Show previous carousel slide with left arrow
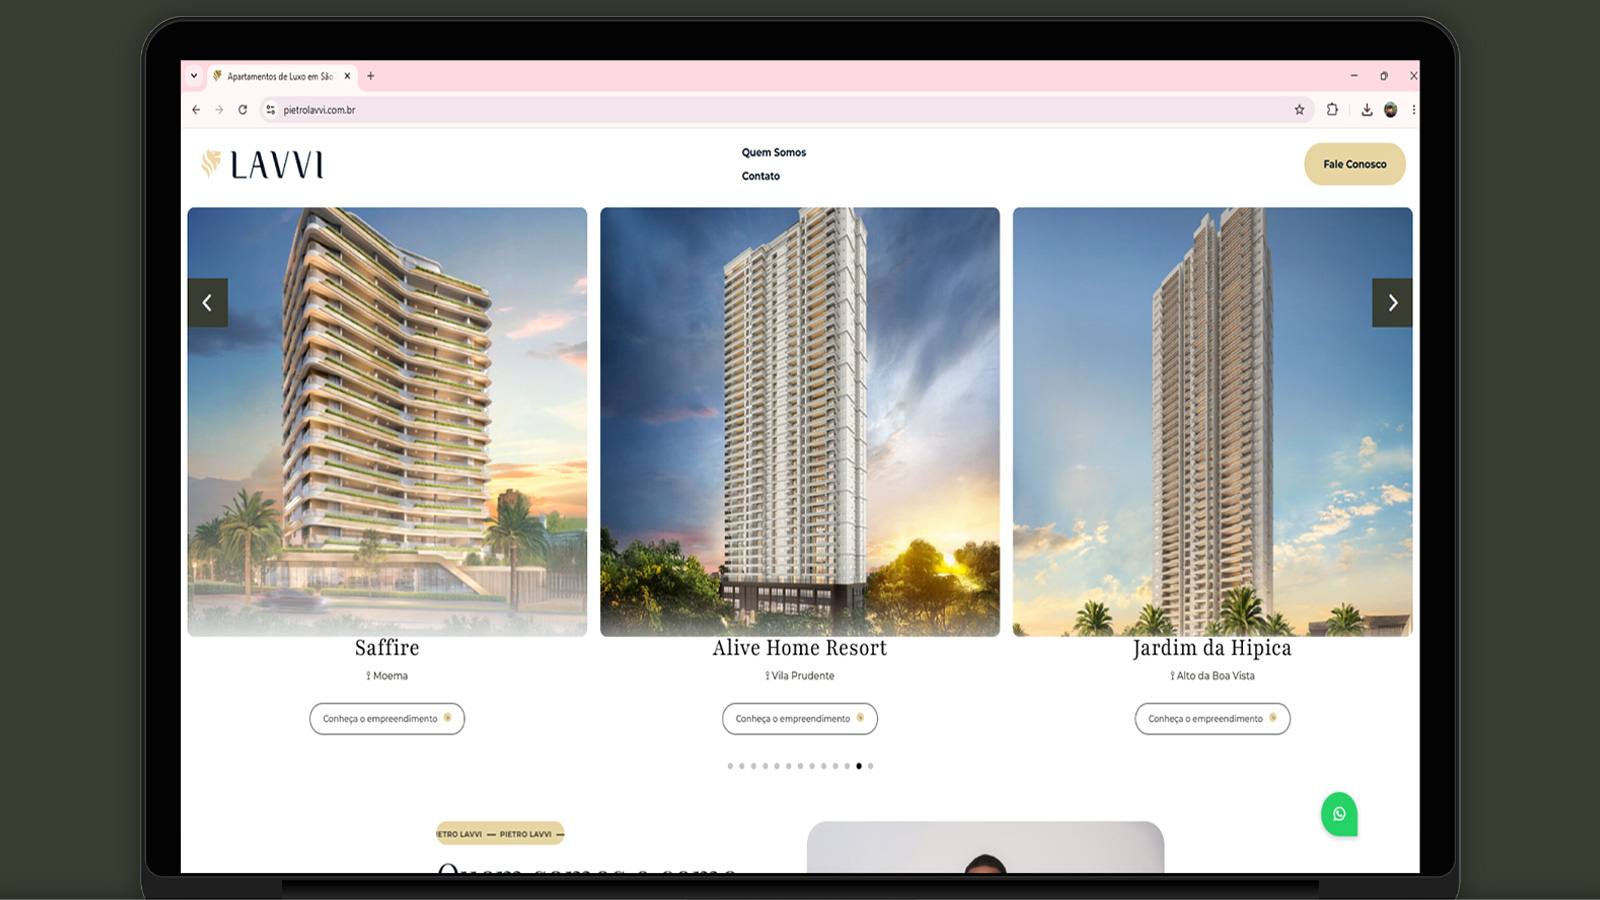Screen dimensions: 1600x900 pyautogui.click(x=207, y=303)
